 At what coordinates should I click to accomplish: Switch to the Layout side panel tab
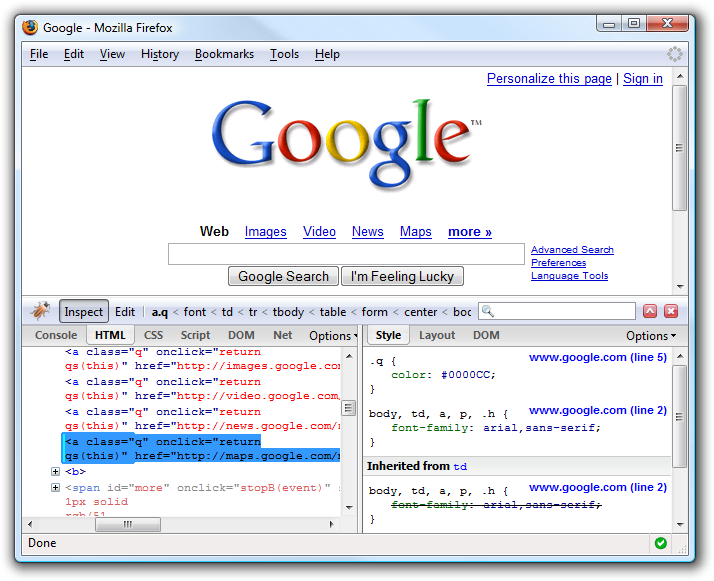437,336
